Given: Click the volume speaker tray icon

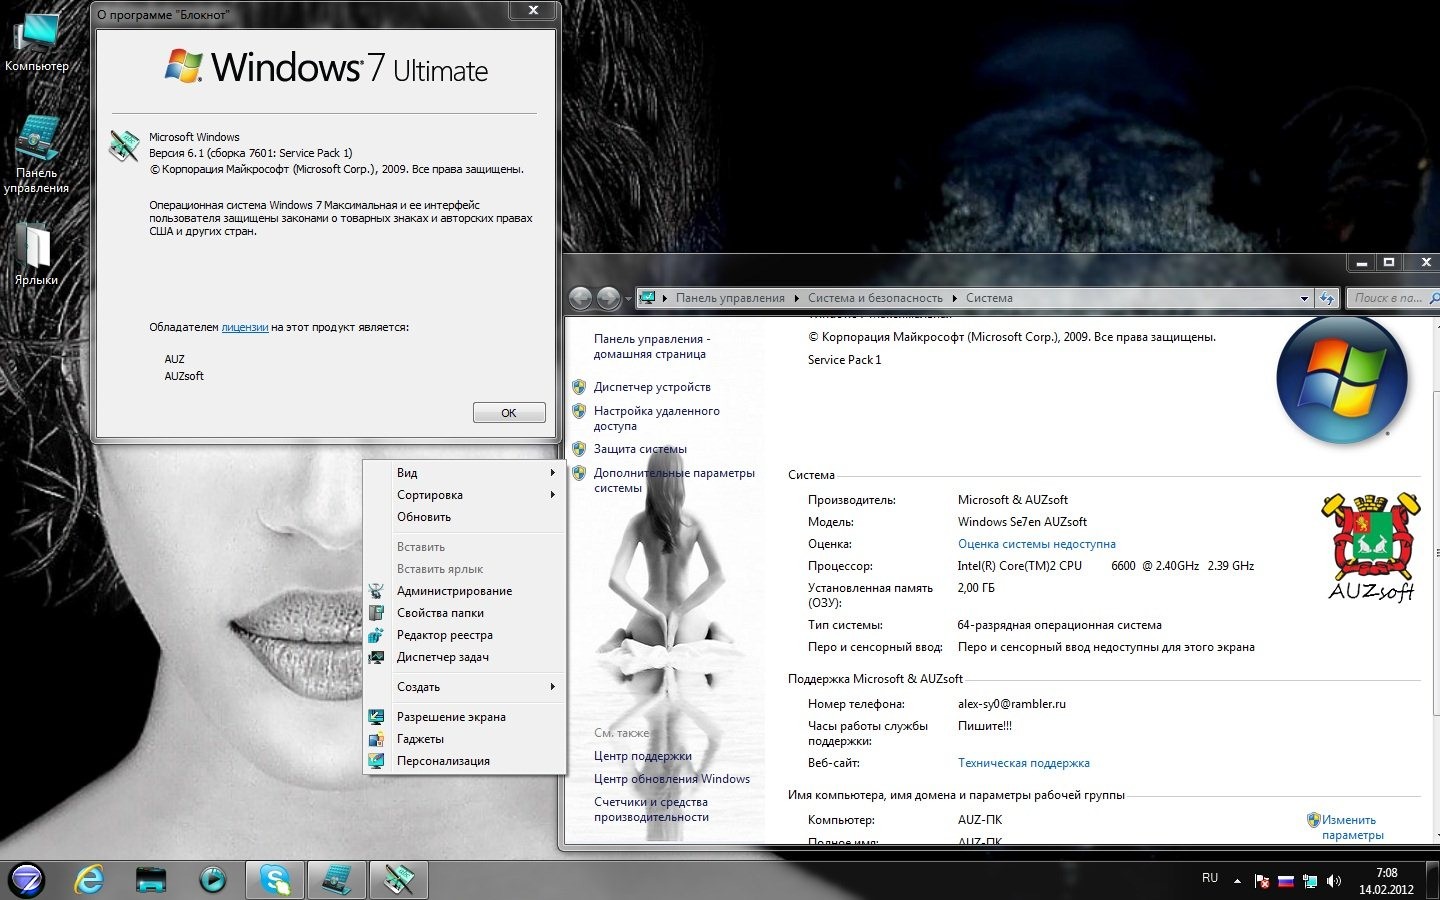Looking at the screenshot, I should click(1334, 881).
